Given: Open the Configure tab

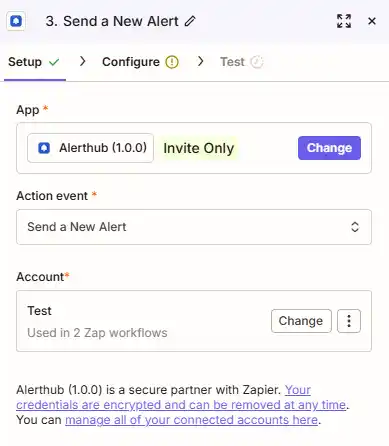Looking at the screenshot, I should (140, 62).
